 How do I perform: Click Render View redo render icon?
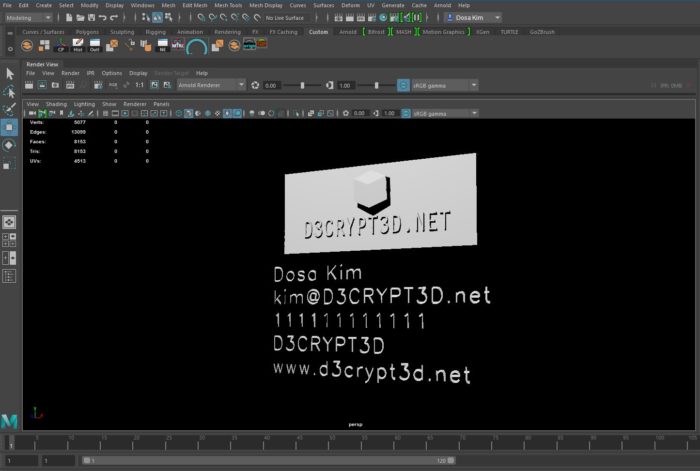pyautogui.click(x=31, y=85)
